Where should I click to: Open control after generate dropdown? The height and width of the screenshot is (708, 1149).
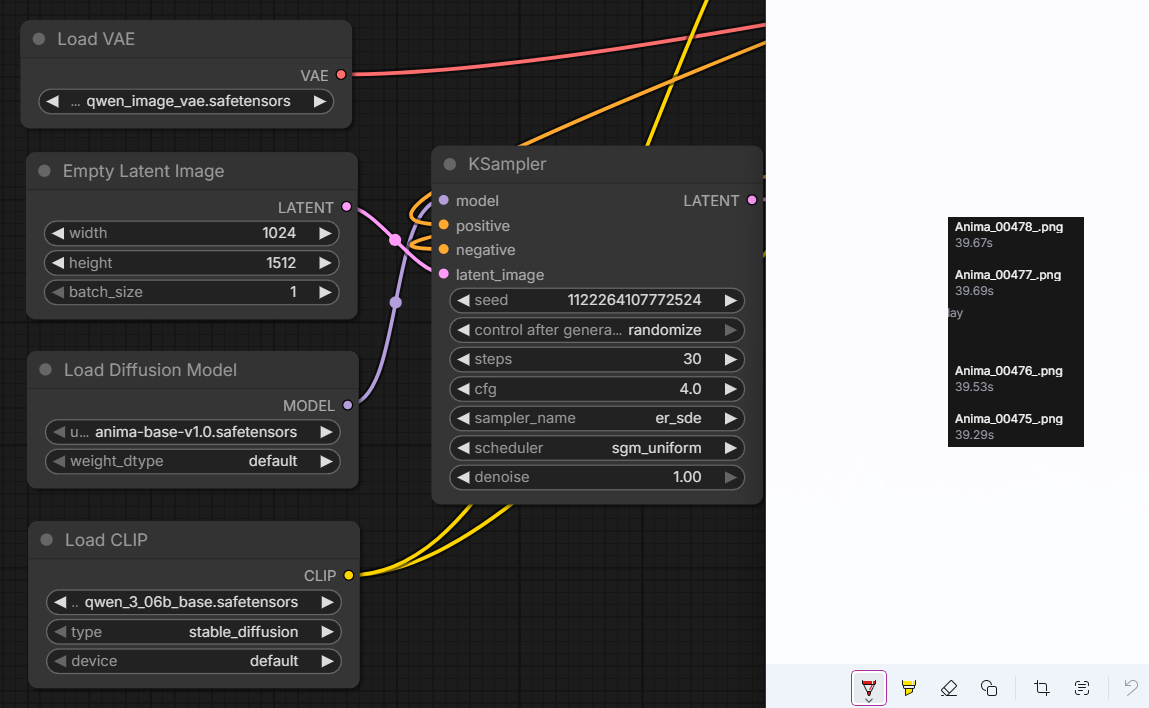point(597,330)
